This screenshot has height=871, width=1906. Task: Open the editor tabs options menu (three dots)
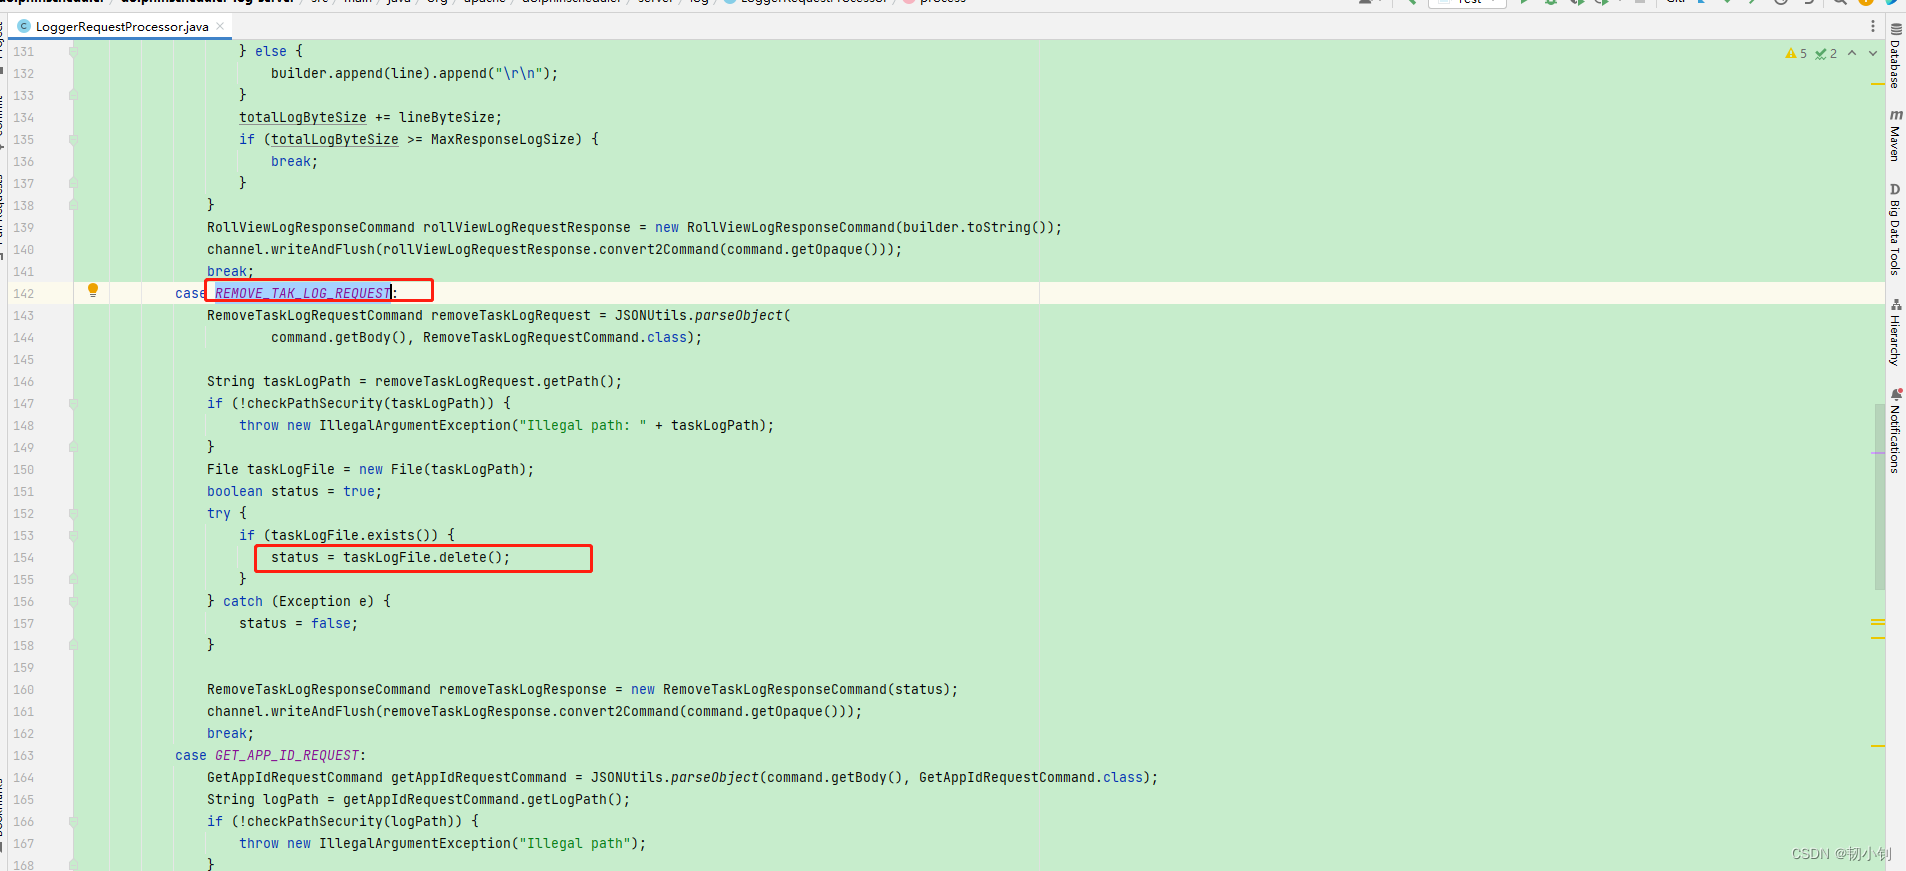pyautogui.click(x=1873, y=27)
